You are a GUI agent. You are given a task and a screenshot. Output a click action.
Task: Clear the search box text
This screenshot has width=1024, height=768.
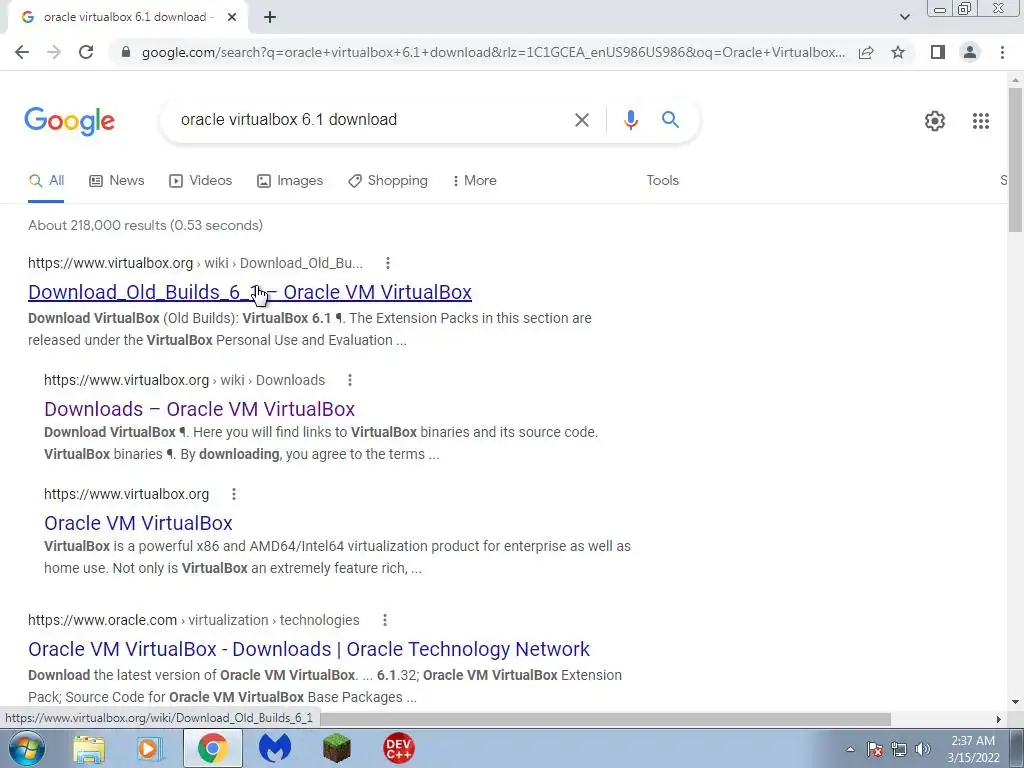(581, 120)
